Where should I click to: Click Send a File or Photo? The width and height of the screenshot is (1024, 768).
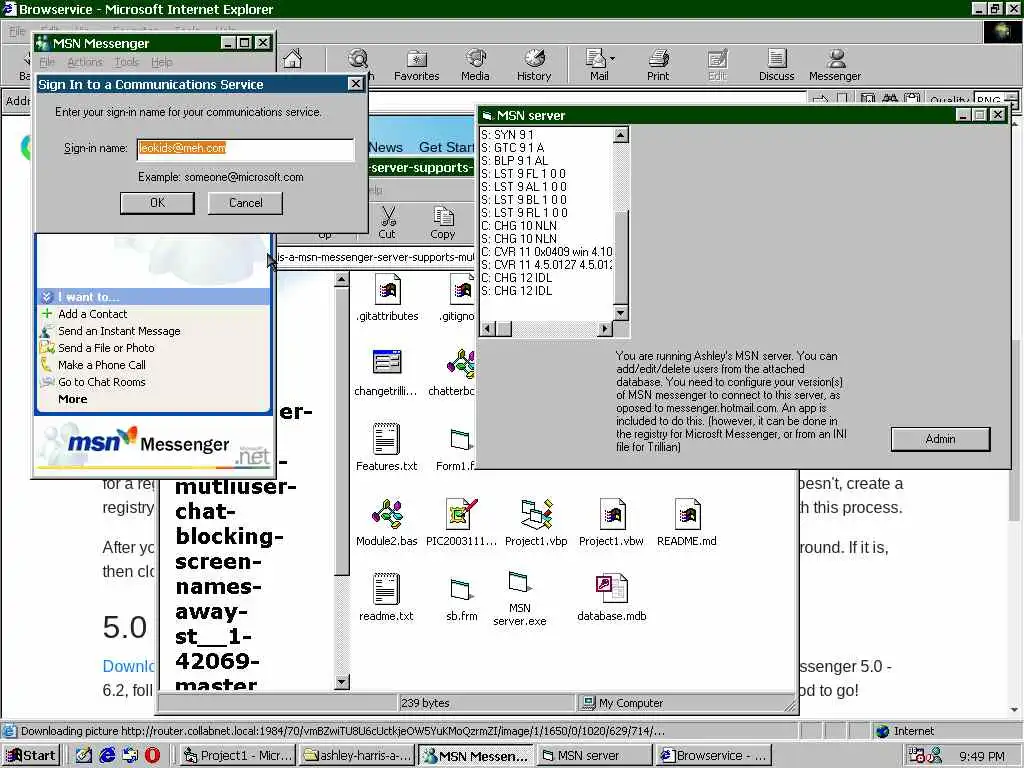pos(106,348)
